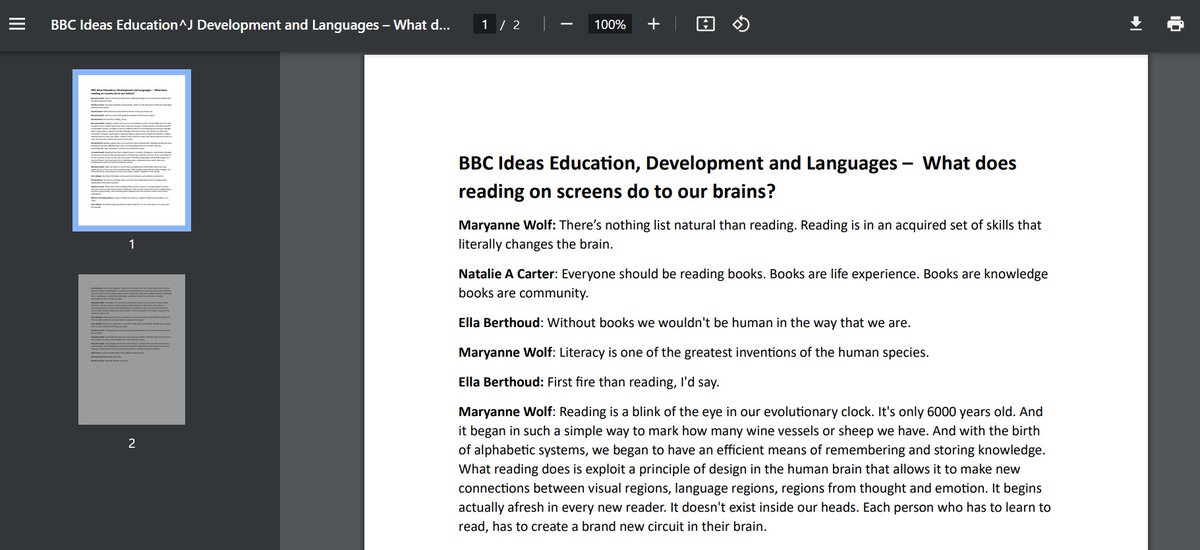The image size is (1200, 550).
Task: Toggle the sidebar with the hamburger menu icon
Action: 16,24
